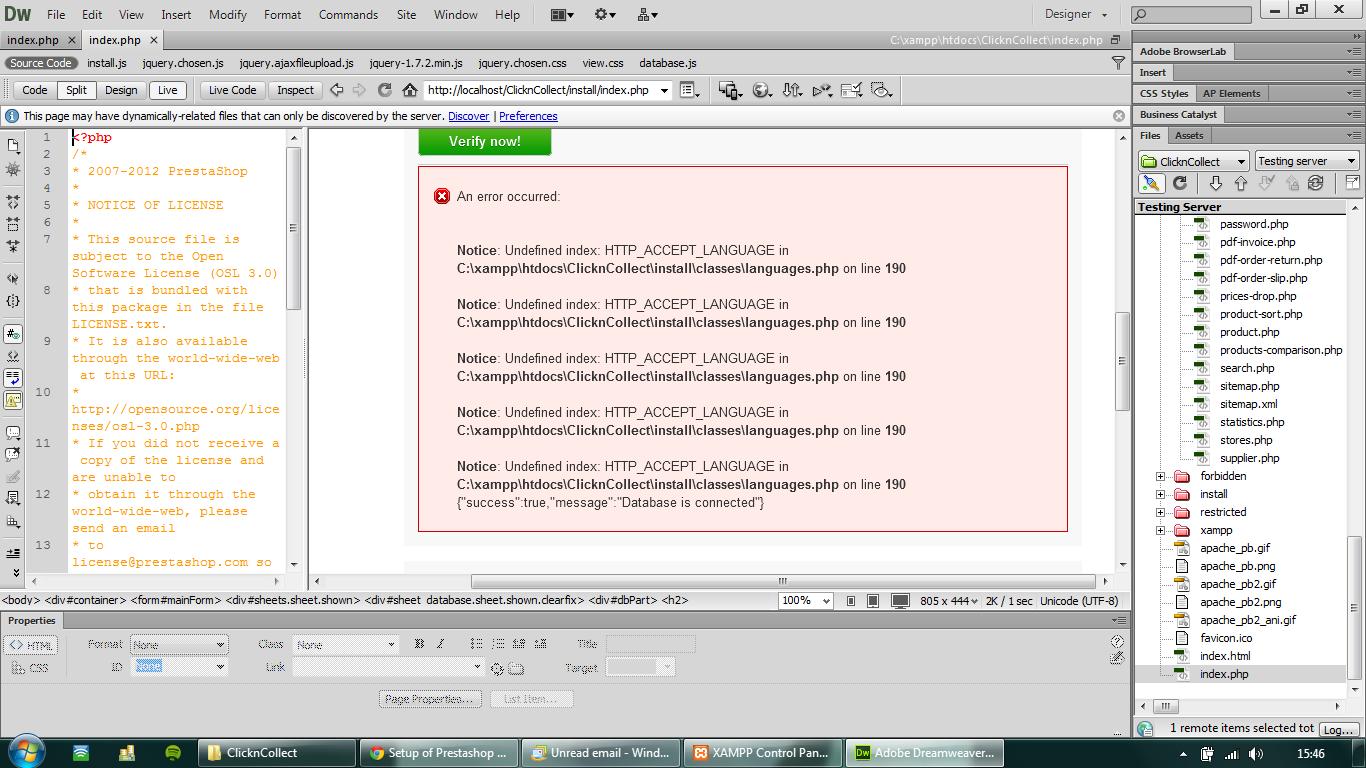Open the Site Manager icon in title bar
This screenshot has width=1366, height=768.
pyautogui.click(x=648, y=15)
